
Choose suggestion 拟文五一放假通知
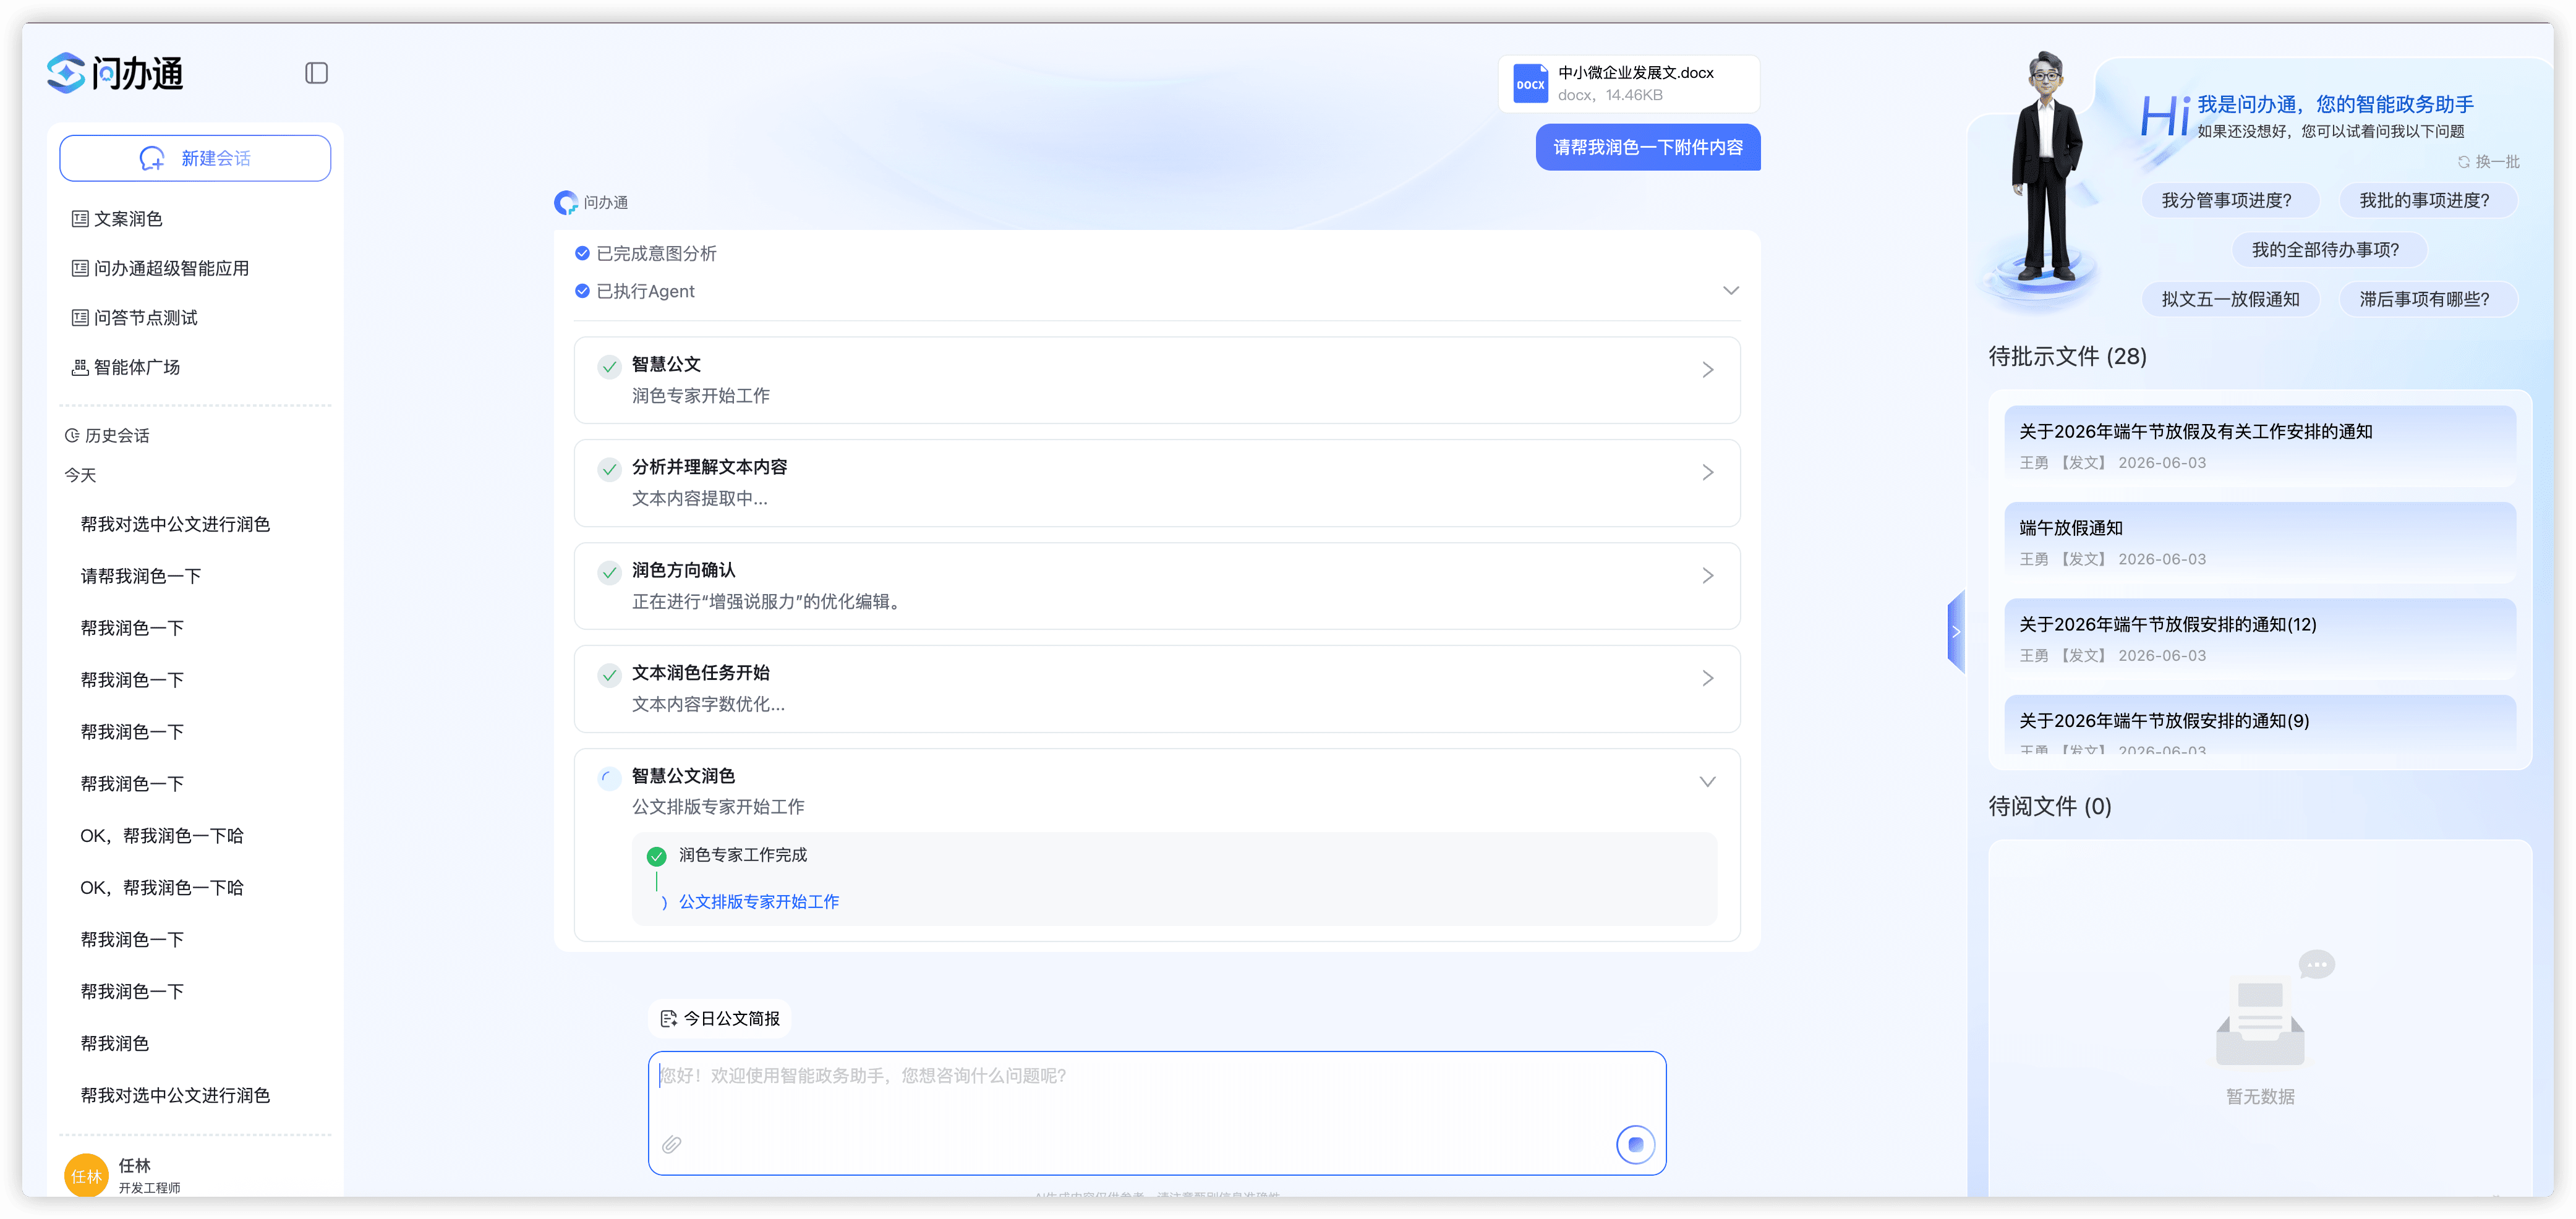pos(2231,299)
